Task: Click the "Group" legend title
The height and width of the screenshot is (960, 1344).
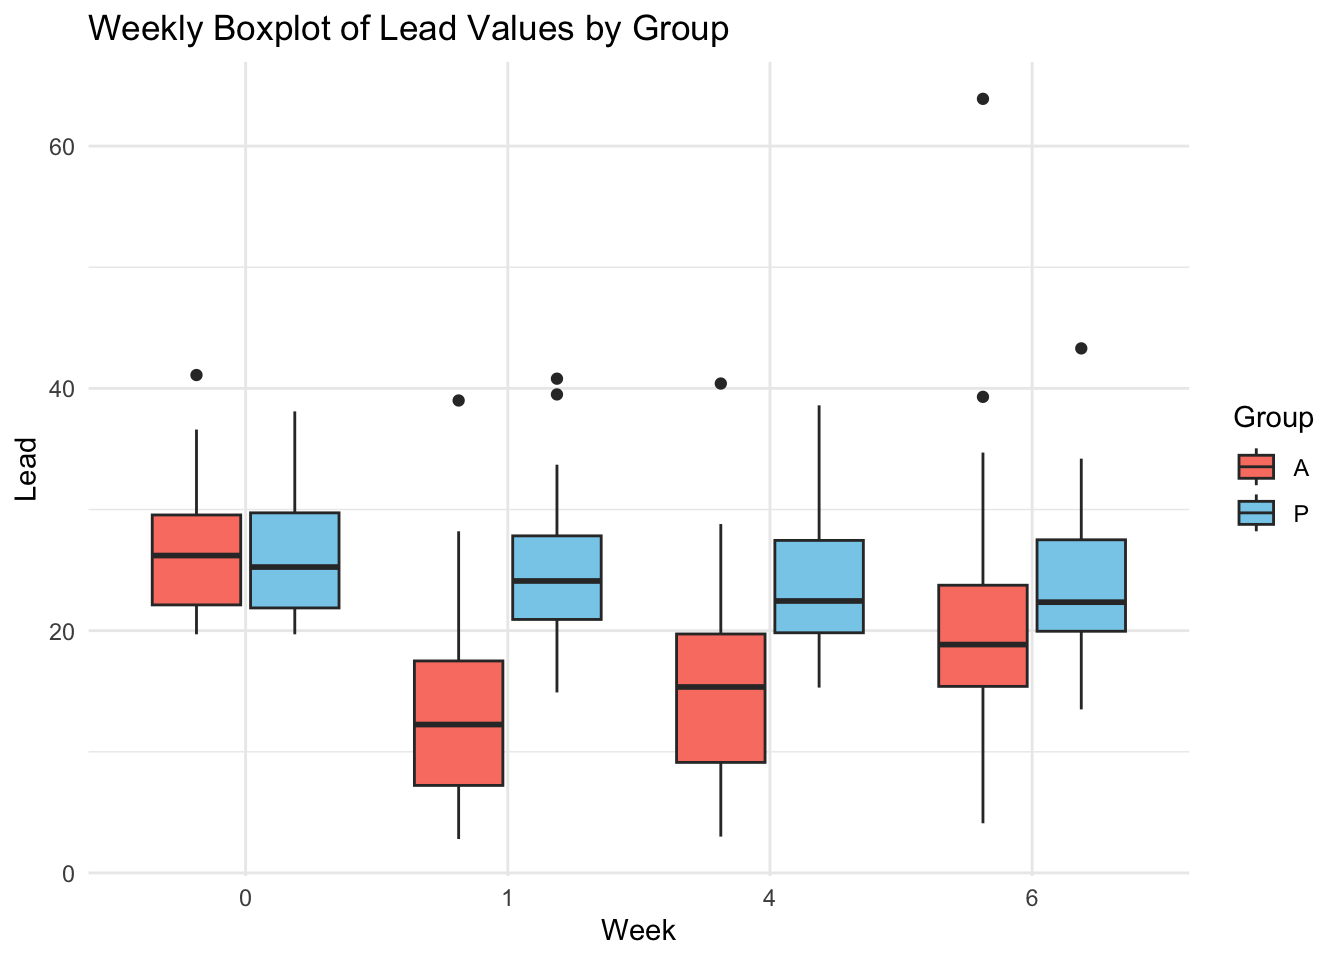Action: (1273, 417)
